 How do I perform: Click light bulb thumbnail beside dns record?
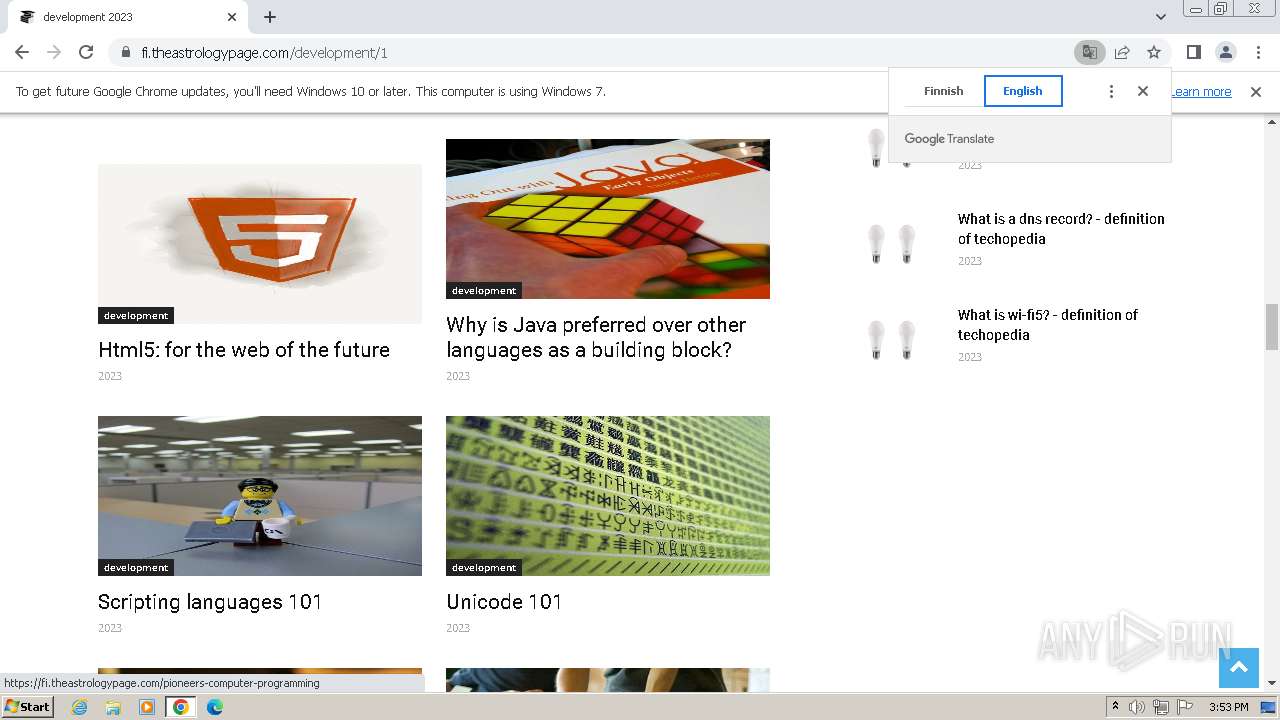click(892, 243)
